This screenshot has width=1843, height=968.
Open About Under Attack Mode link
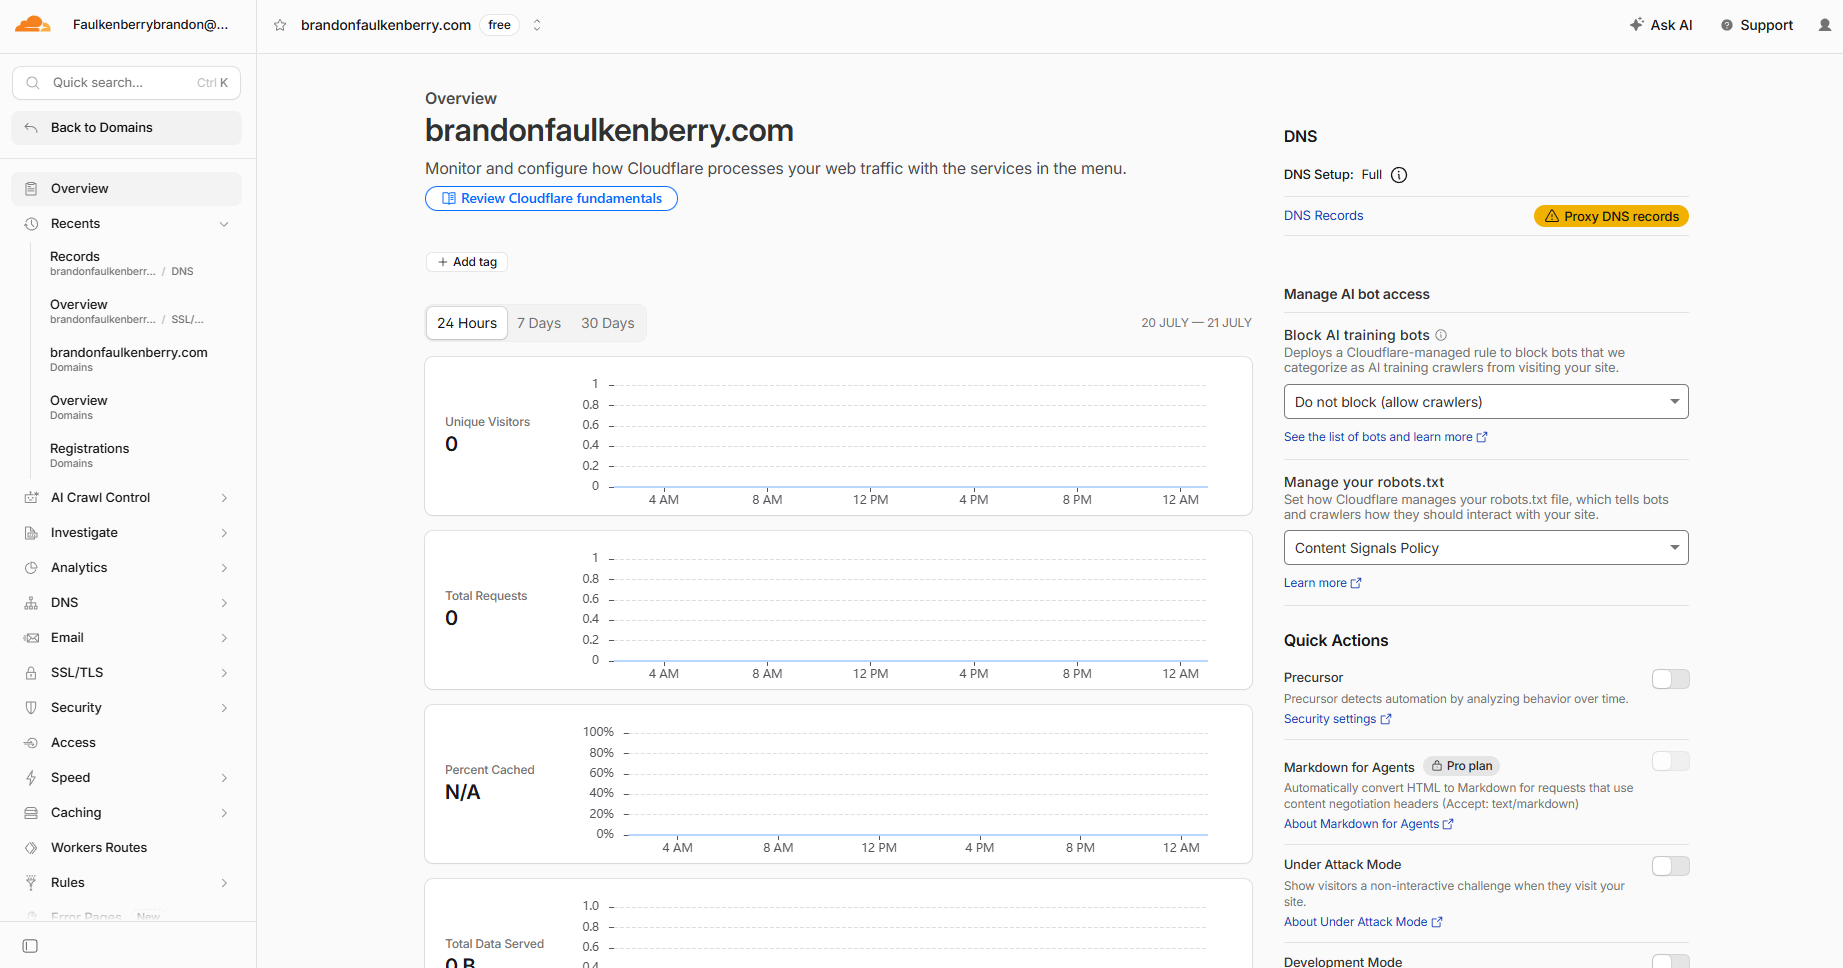pyautogui.click(x=1363, y=922)
